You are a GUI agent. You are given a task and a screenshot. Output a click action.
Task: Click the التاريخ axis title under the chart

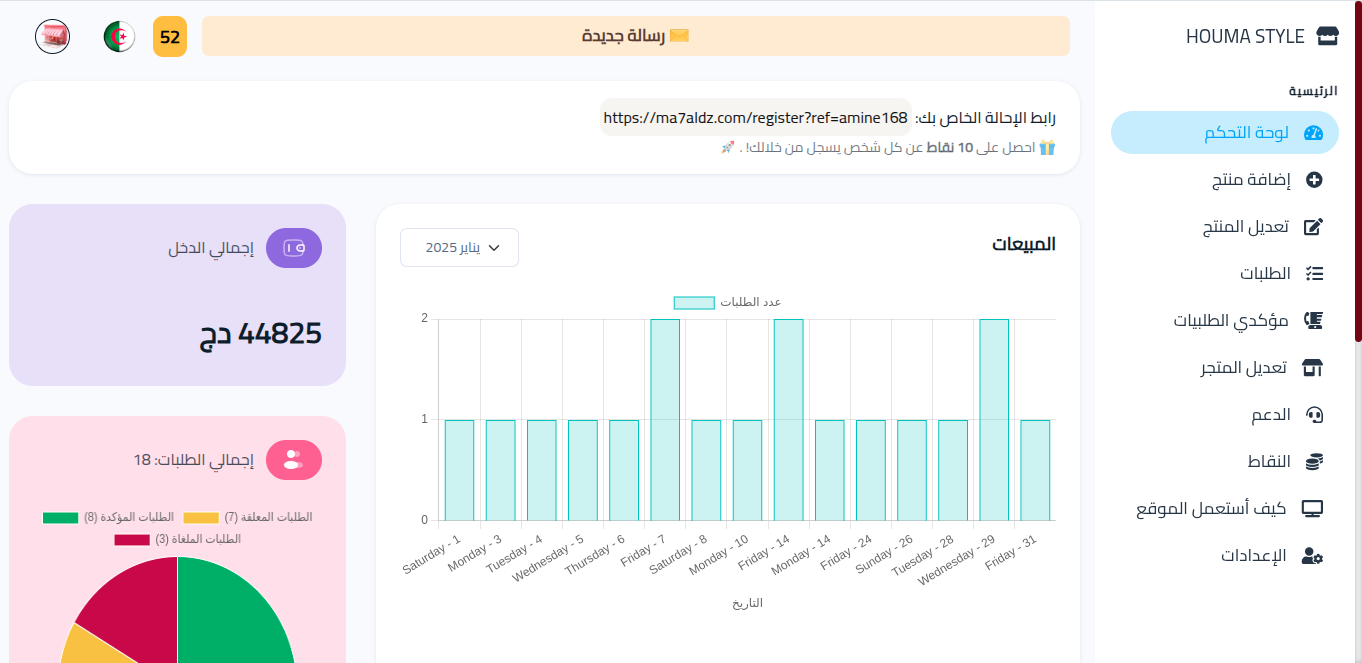tap(747, 603)
